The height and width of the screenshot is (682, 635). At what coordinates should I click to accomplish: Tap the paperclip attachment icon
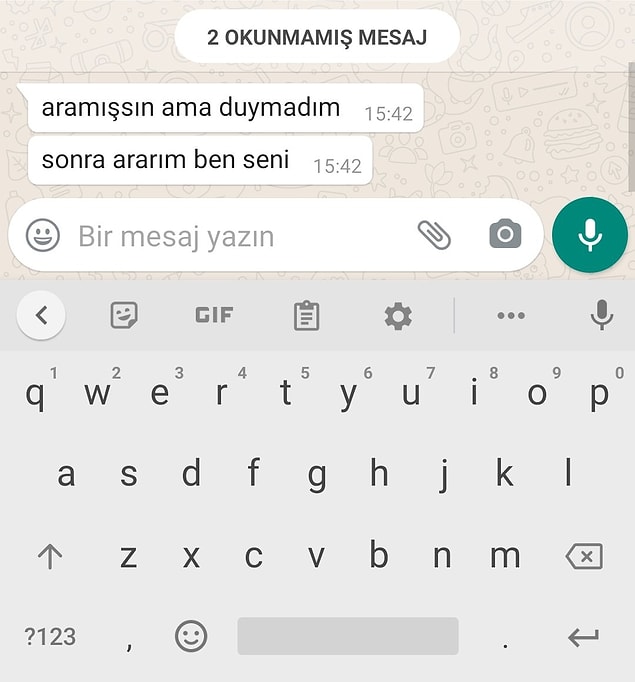pos(434,235)
